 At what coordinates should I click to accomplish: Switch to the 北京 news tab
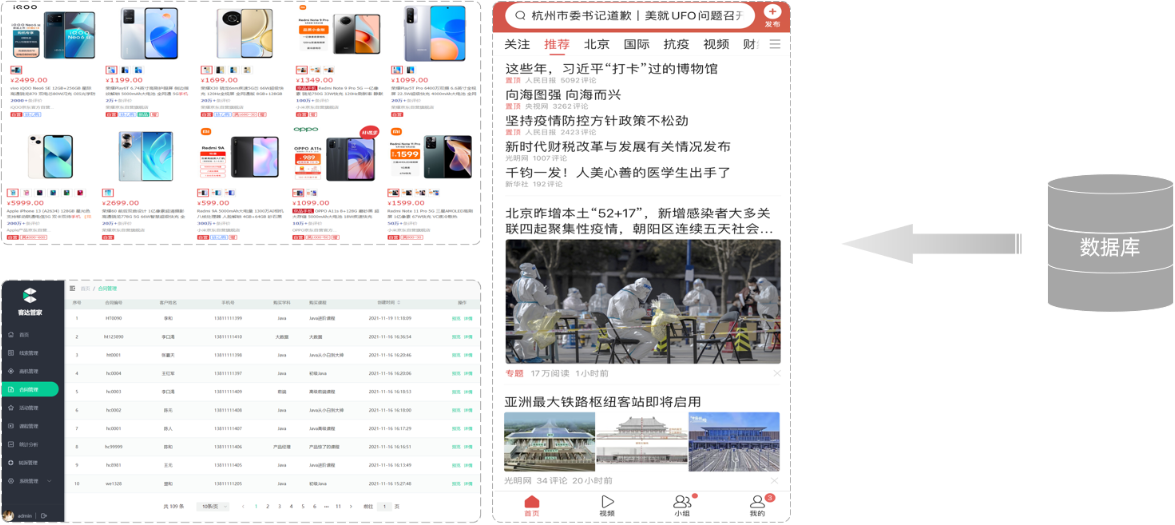pos(597,45)
